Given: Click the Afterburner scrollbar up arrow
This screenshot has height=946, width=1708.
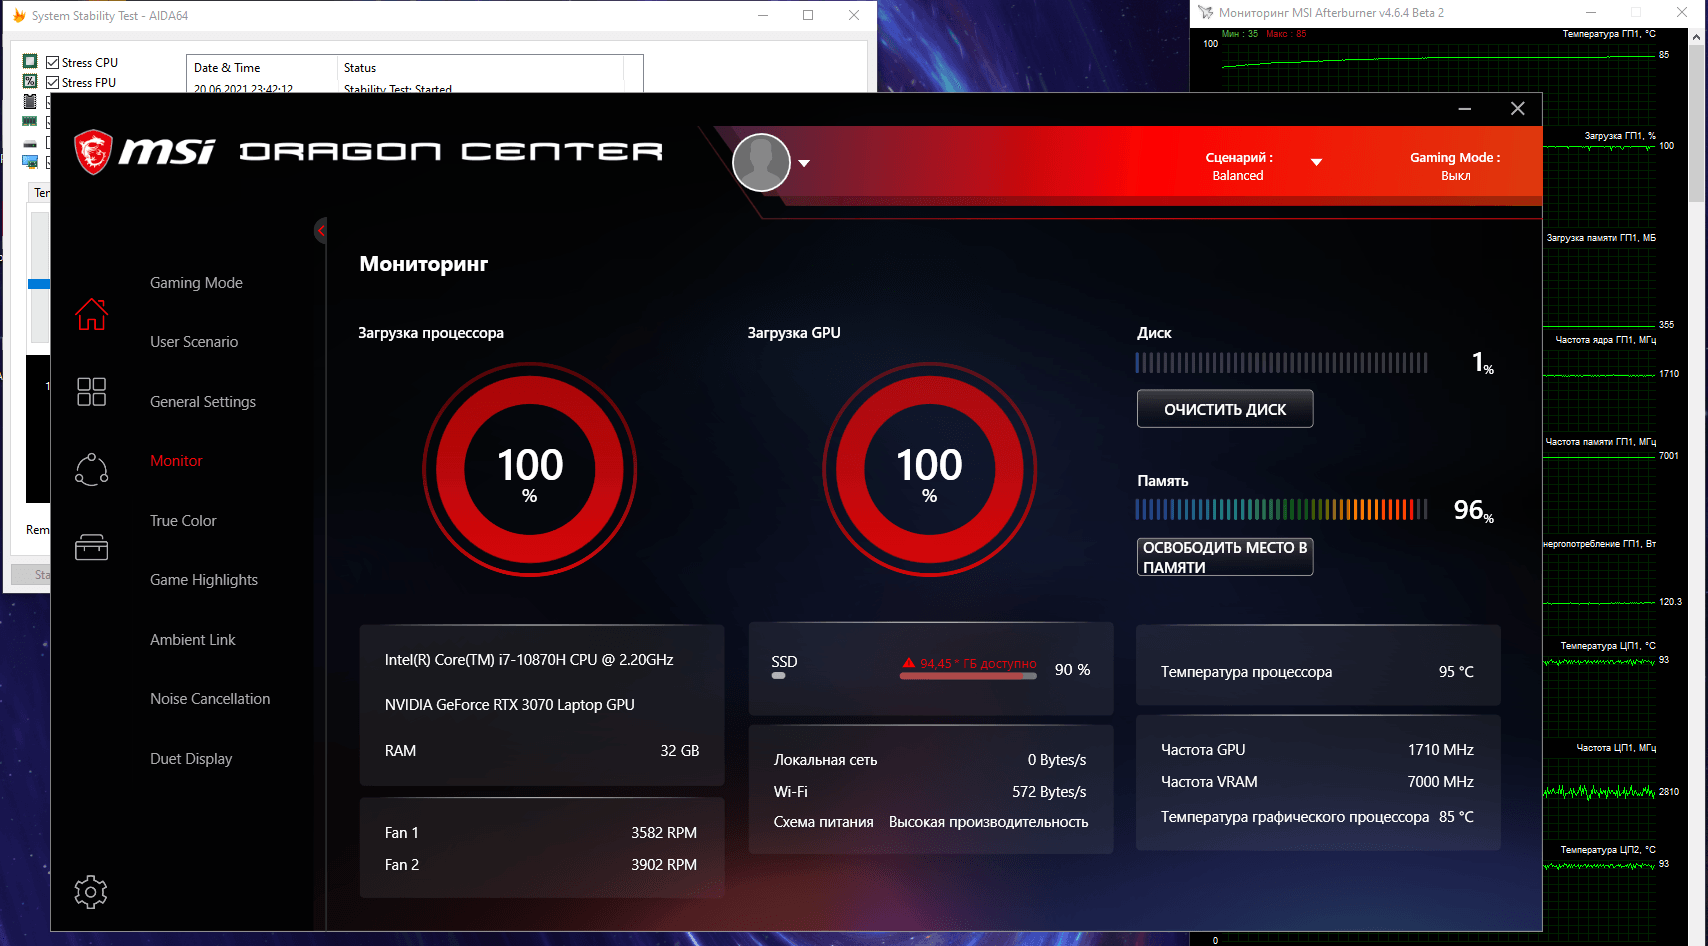Looking at the screenshot, I should [1696, 37].
